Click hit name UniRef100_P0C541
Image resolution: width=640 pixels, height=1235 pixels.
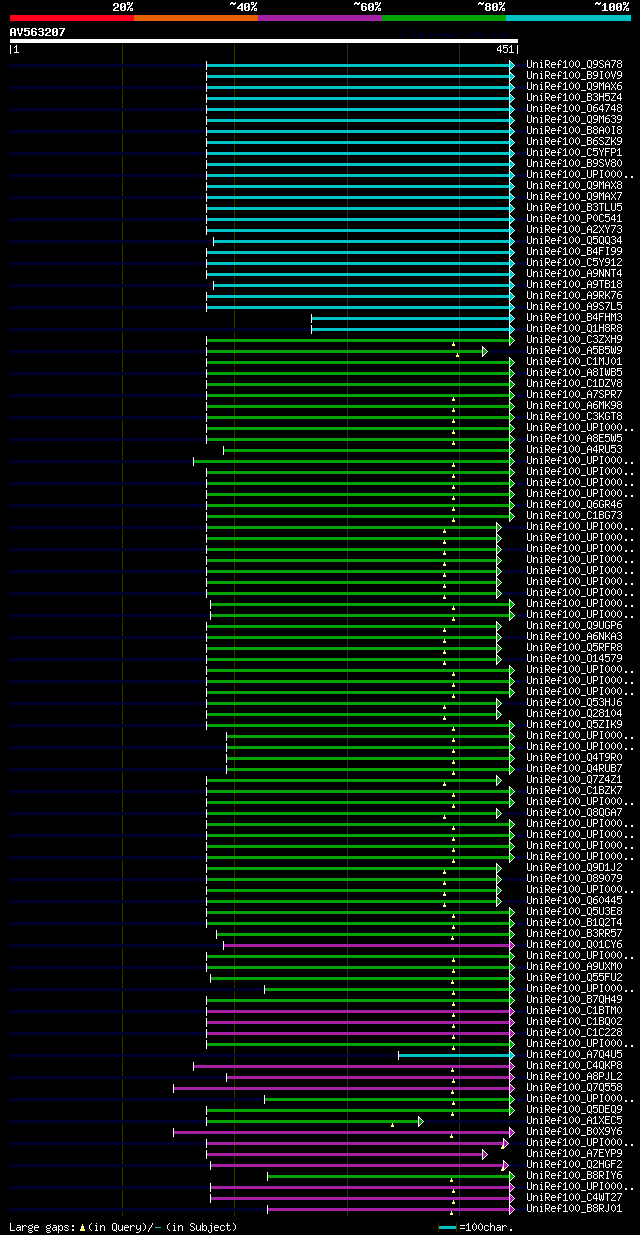click(574, 219)
